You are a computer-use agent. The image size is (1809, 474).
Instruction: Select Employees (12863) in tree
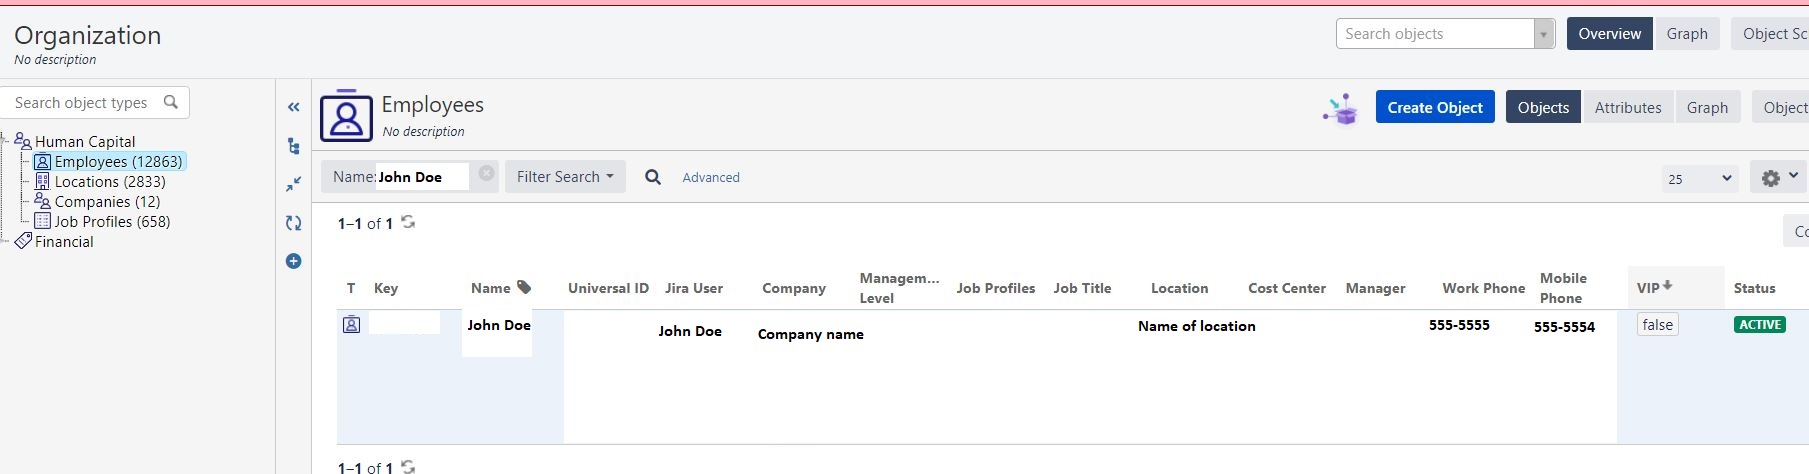pyautogui.click(x=109, y=161)
